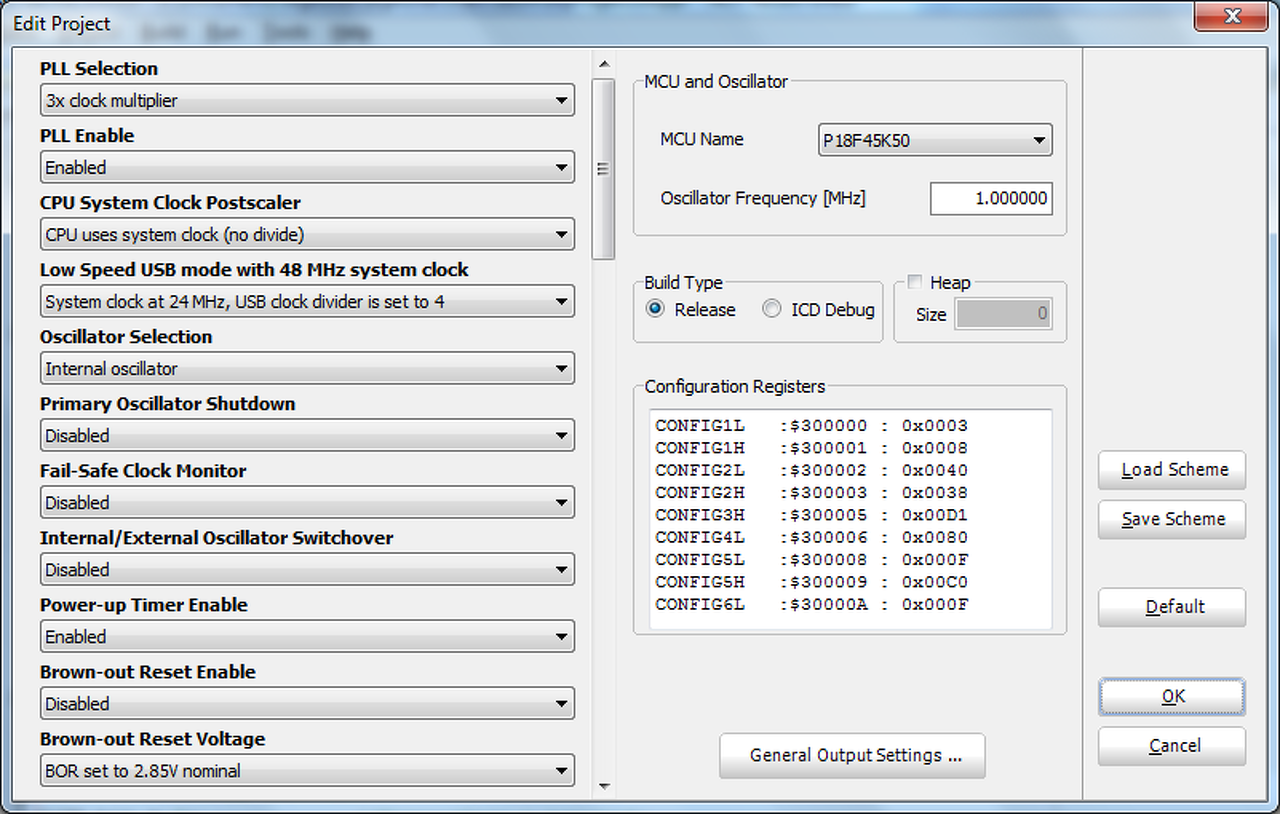The width and height of the screenshot is (1280, 814).
Task: Open the MCU Name dropdown
Action: point(935,141)
